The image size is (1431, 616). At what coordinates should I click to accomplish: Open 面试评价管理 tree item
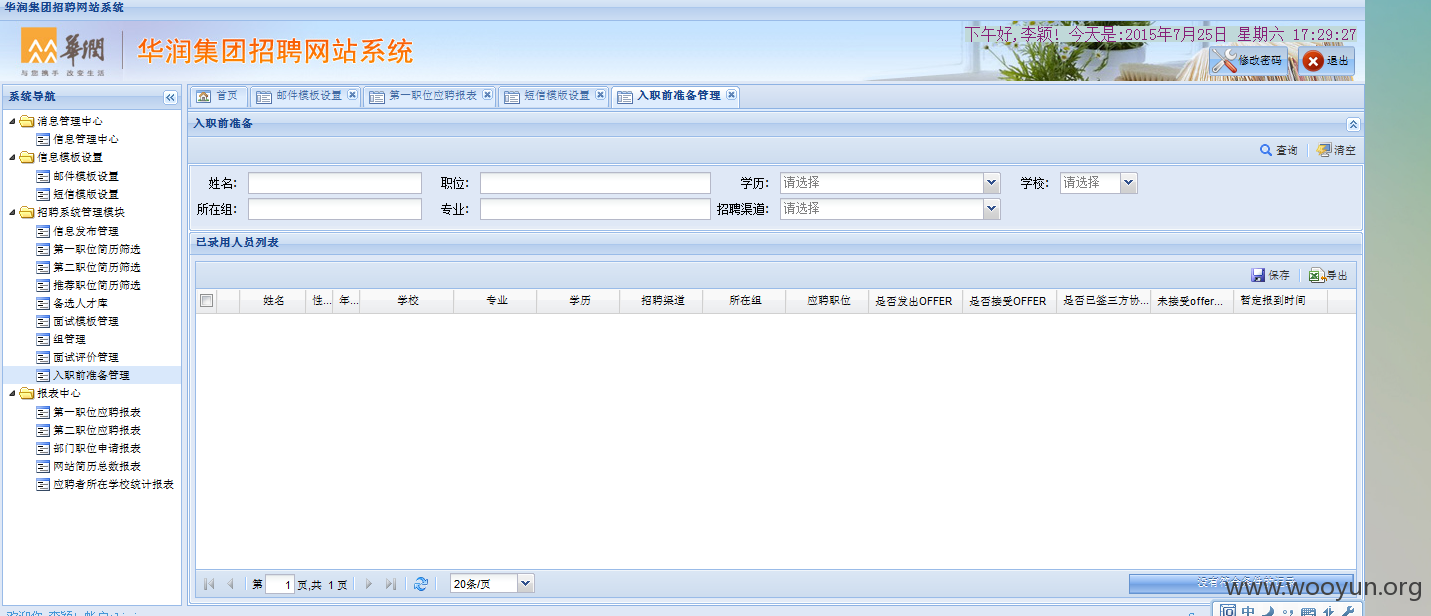tap(86, 357)
